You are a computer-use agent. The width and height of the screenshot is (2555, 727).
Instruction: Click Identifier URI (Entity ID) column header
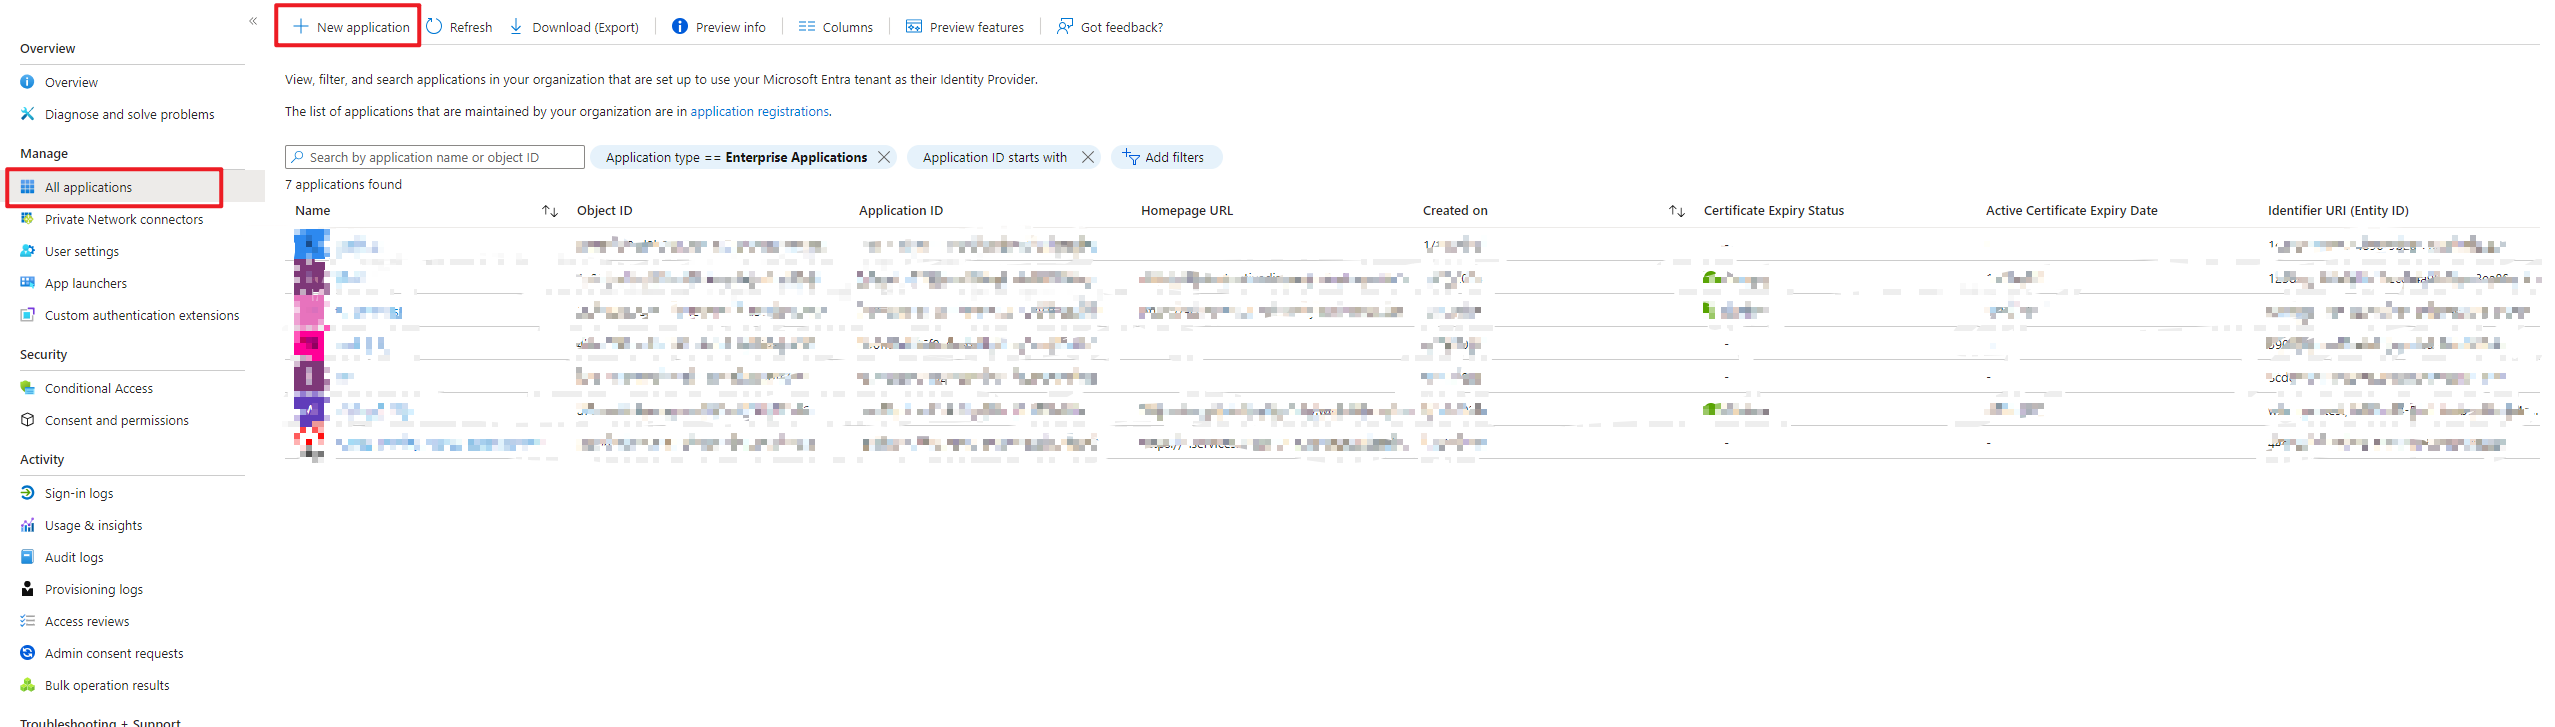(2338, 211)
